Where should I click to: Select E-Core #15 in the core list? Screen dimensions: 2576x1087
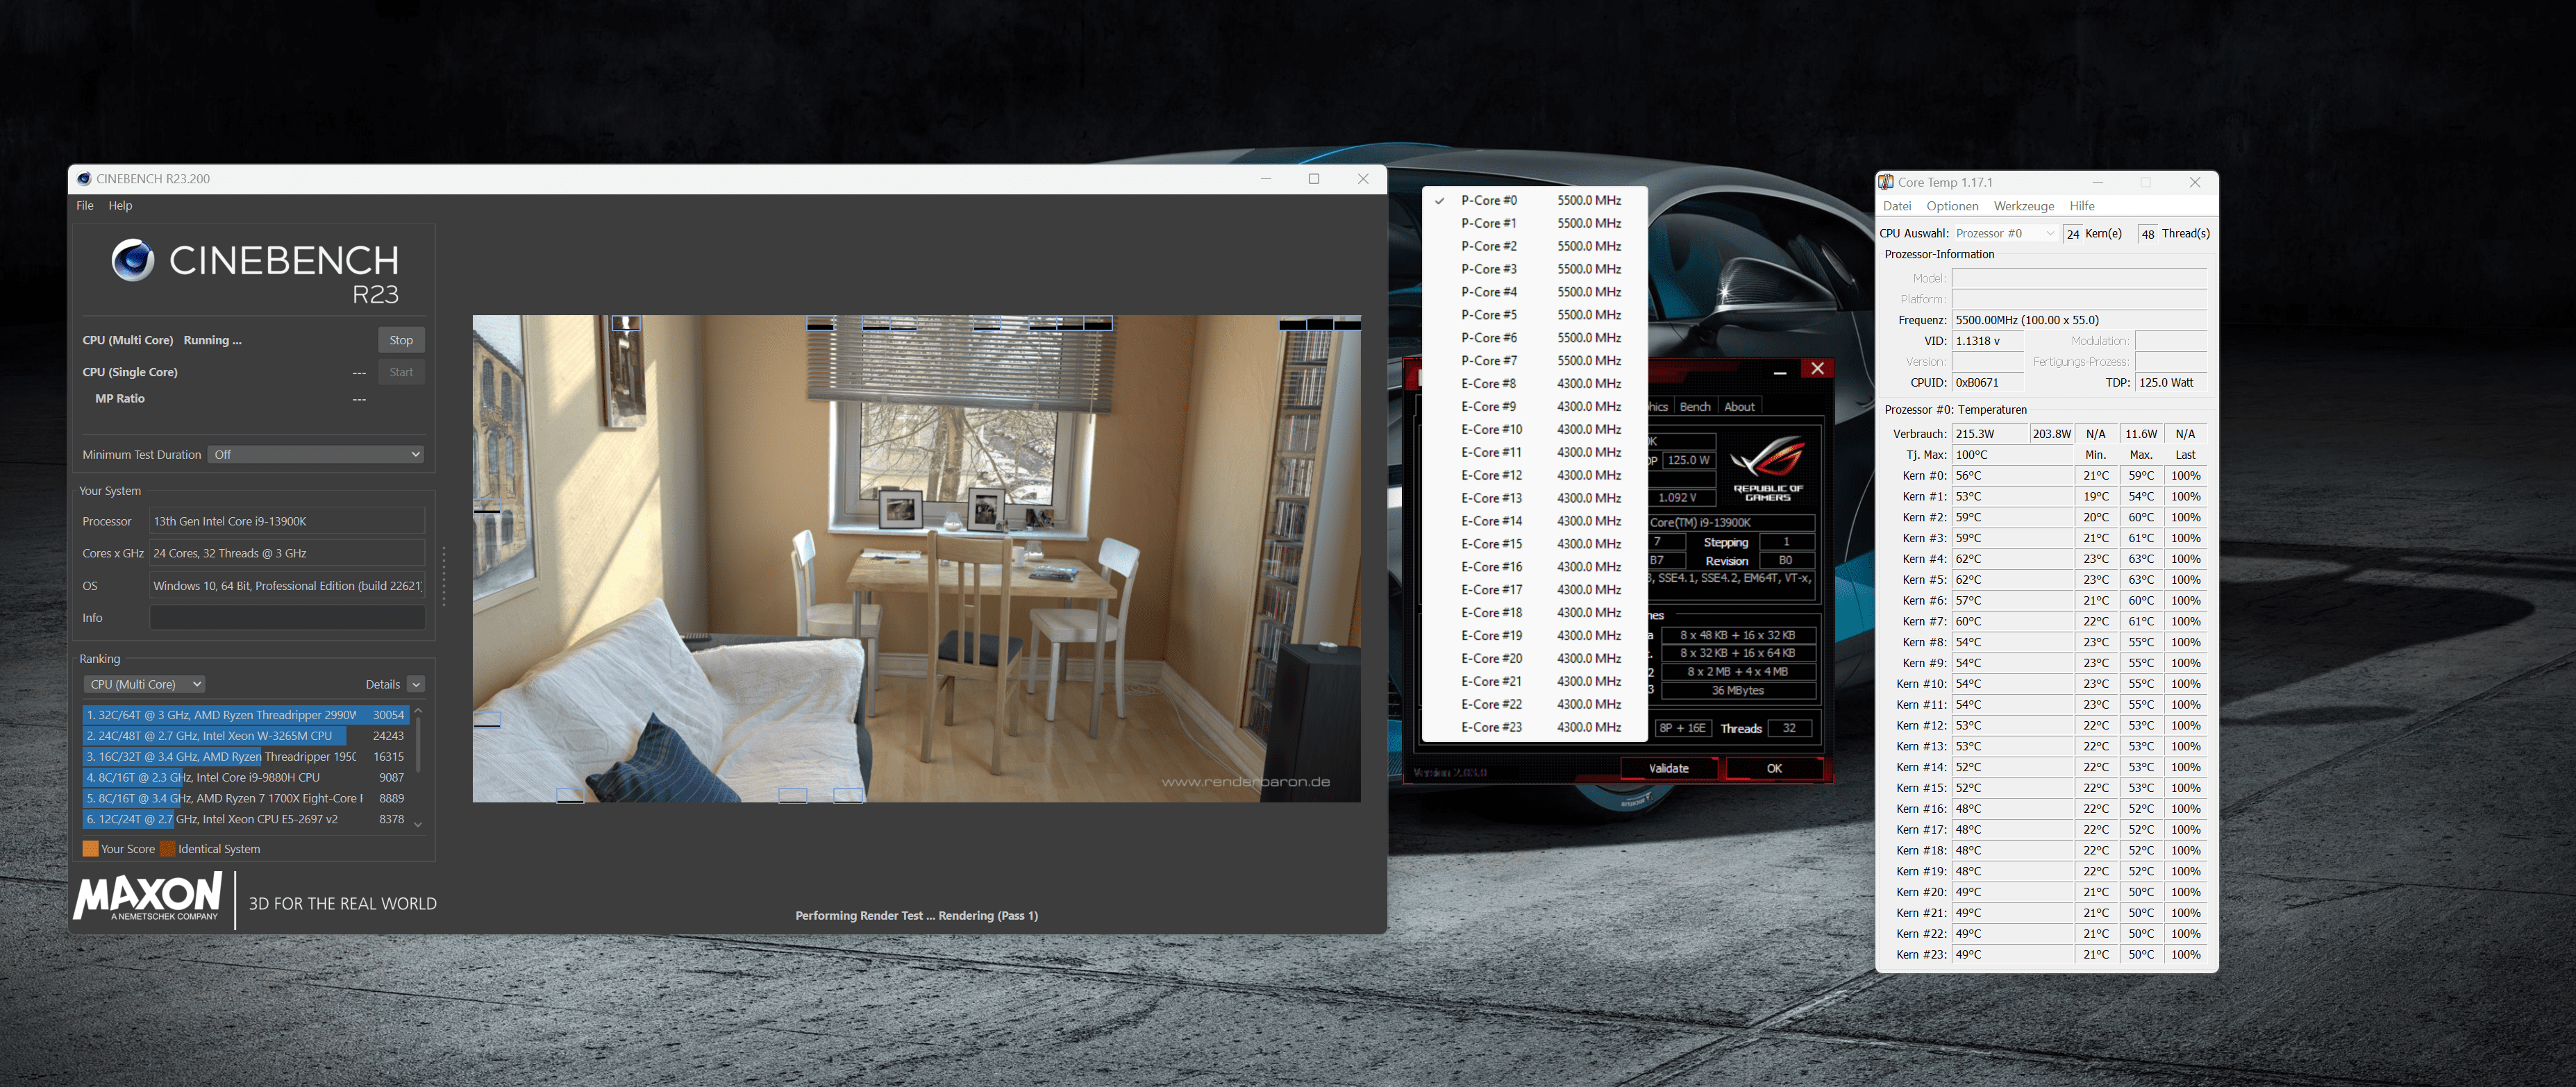[1534, 544]
